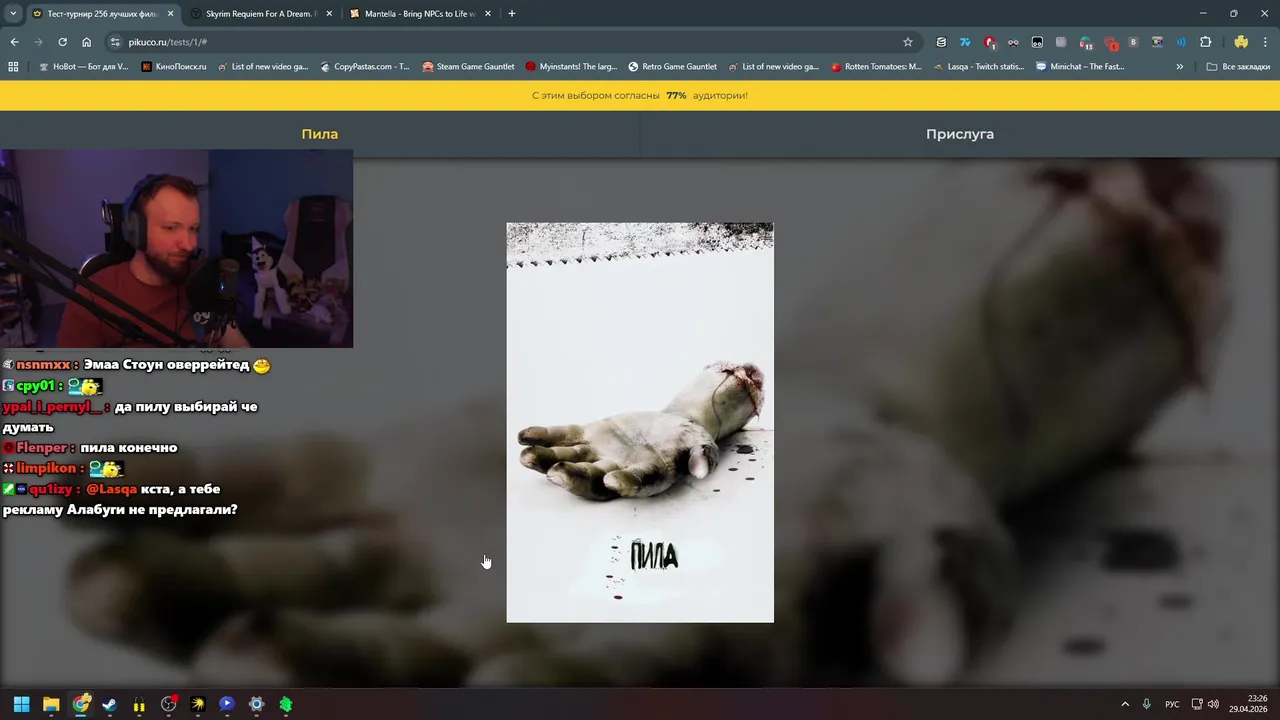The image size is (1280, 720).
Task: Show hidden system tray icons
Action: 1125,704
